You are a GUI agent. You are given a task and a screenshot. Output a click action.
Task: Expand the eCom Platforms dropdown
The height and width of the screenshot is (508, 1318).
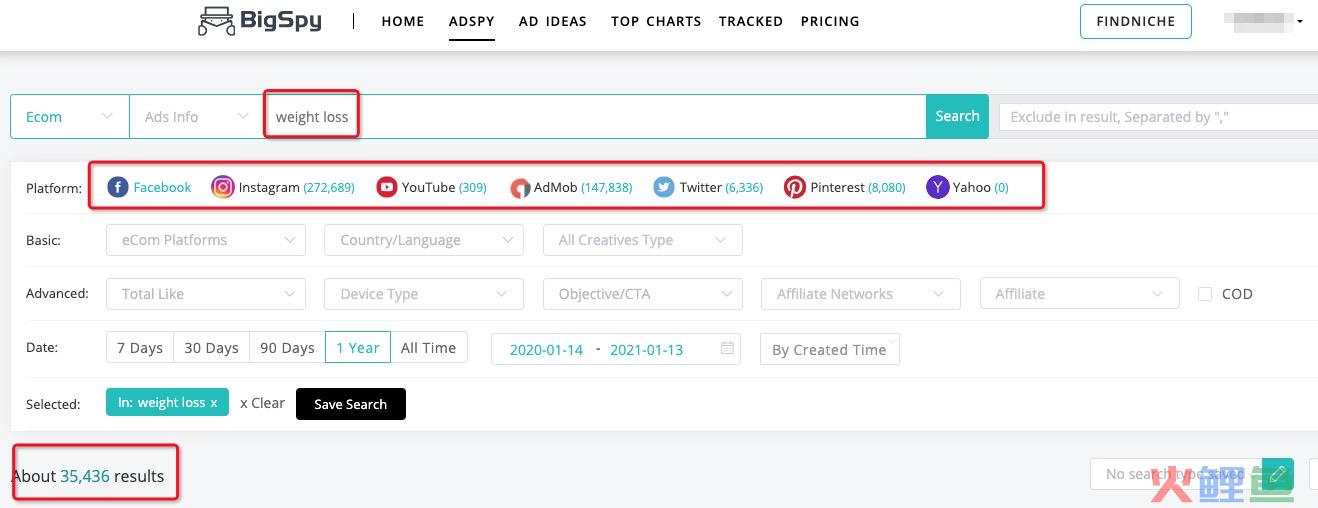point(206,240)
